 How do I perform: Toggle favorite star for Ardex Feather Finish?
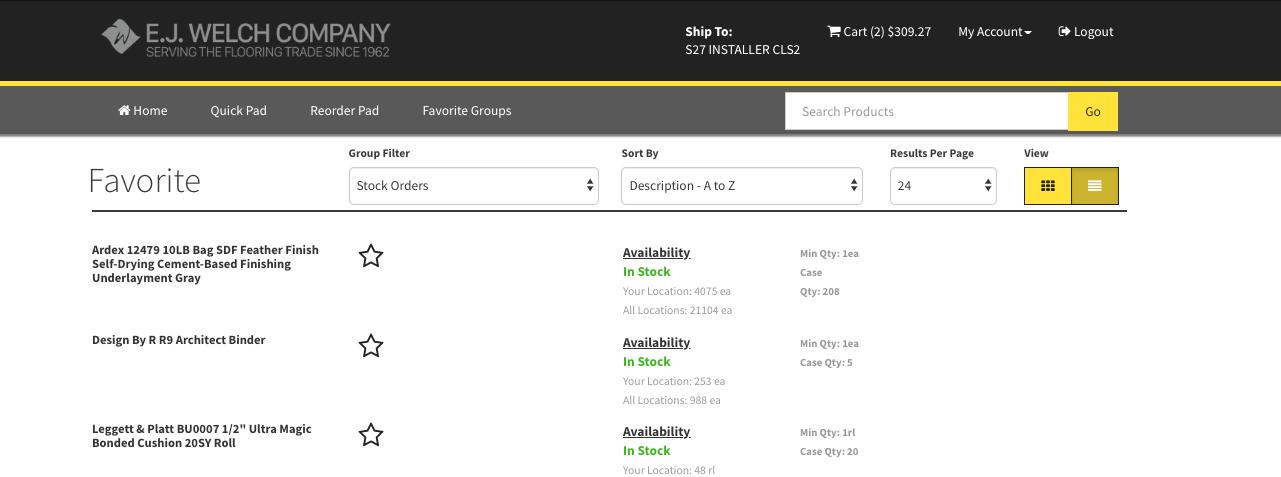[x=371, y=256]
